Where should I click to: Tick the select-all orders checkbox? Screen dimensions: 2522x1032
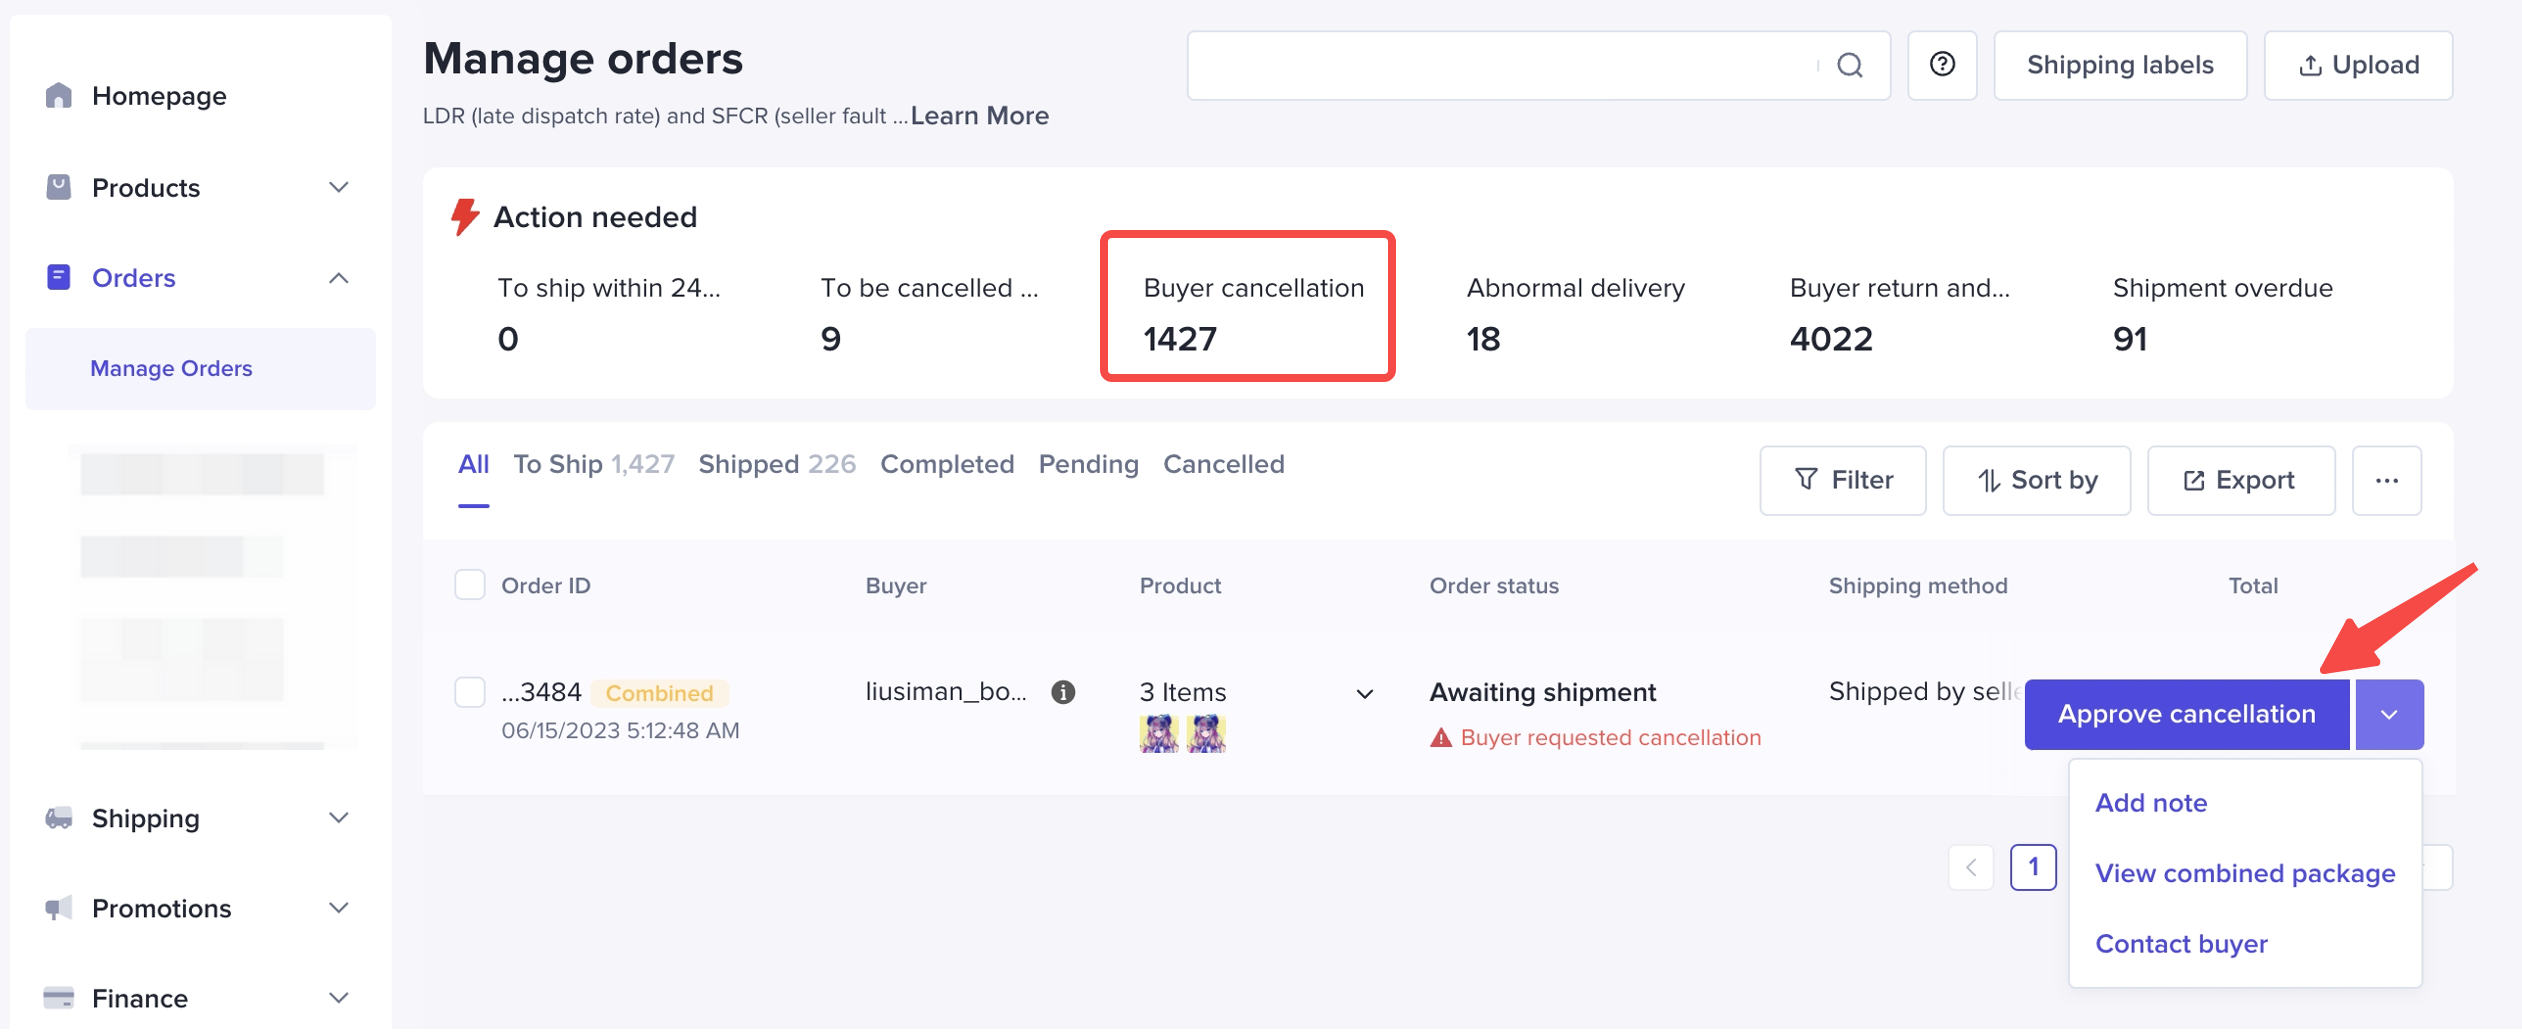[470, 585]
